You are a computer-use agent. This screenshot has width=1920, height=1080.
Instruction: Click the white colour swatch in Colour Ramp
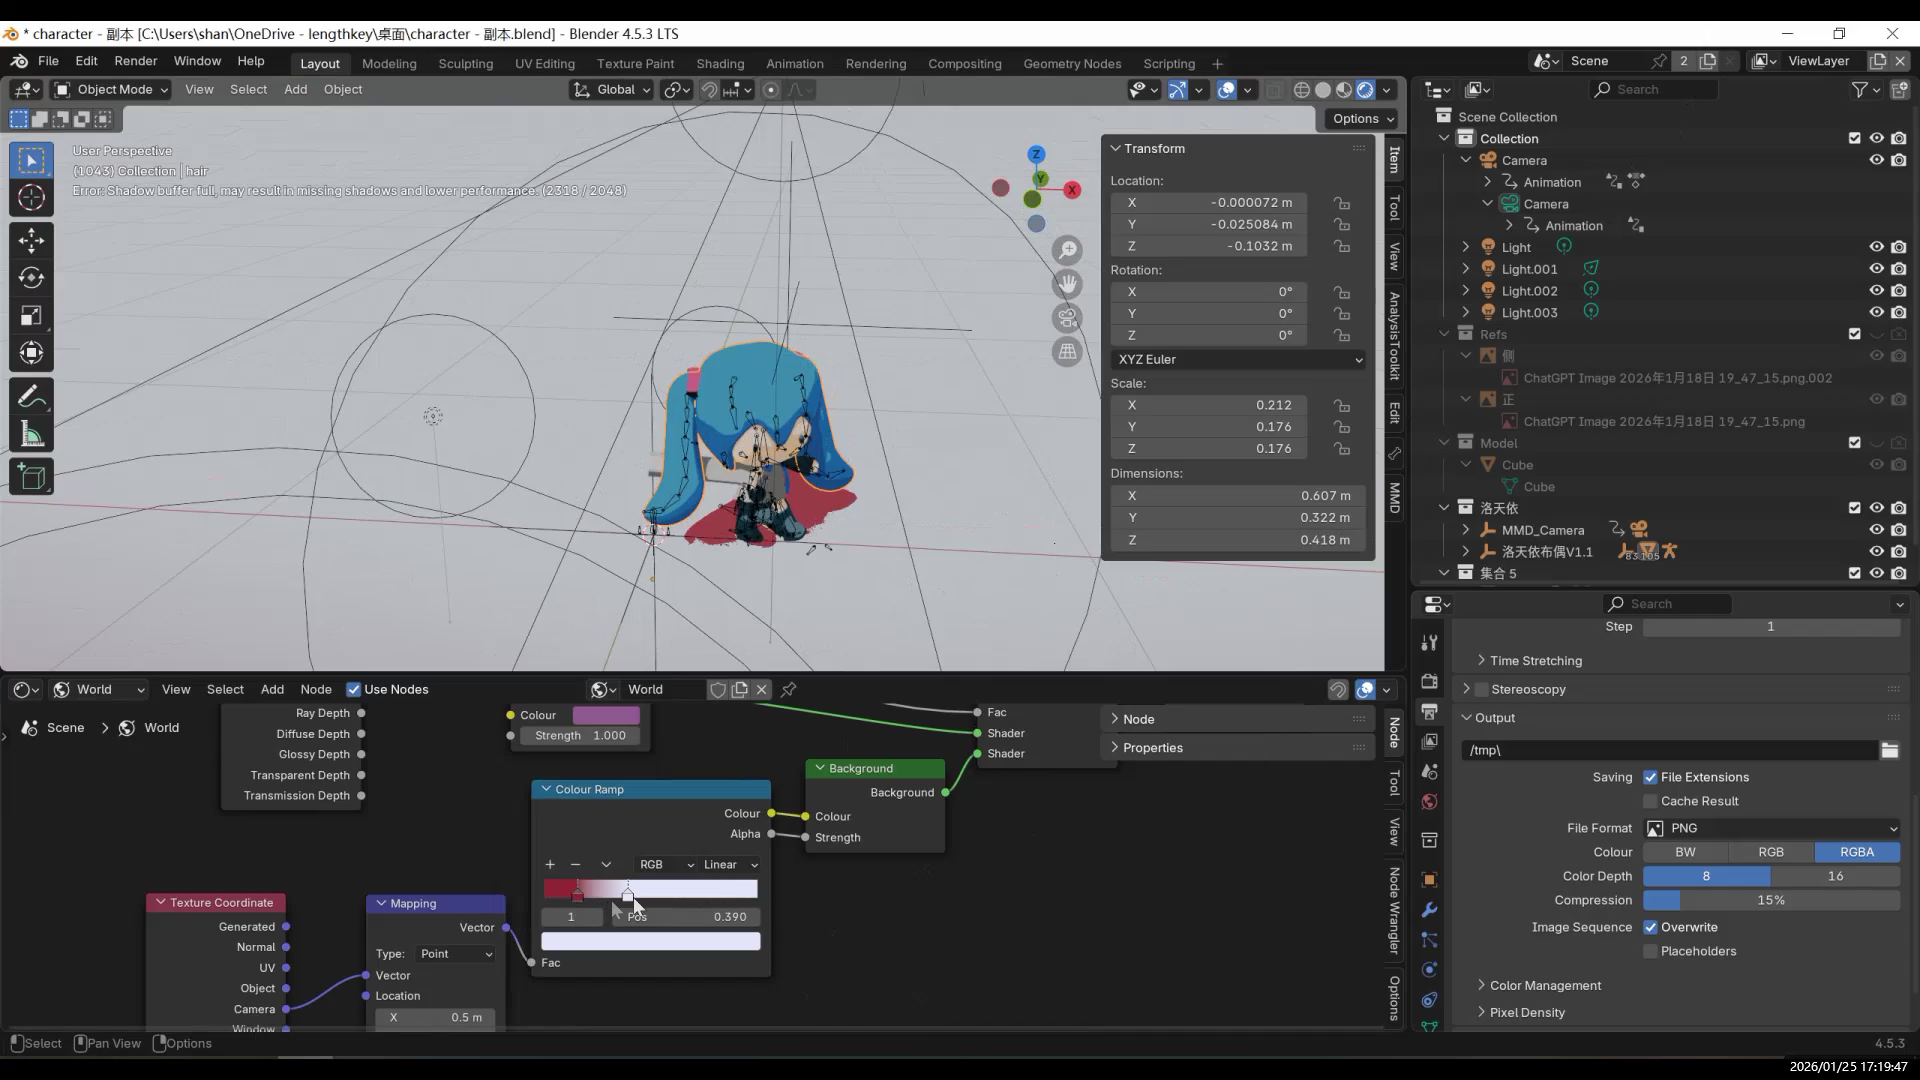[x=650, y=941]
